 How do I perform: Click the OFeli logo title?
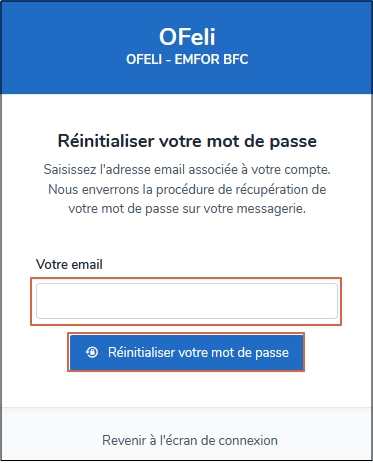187,37
